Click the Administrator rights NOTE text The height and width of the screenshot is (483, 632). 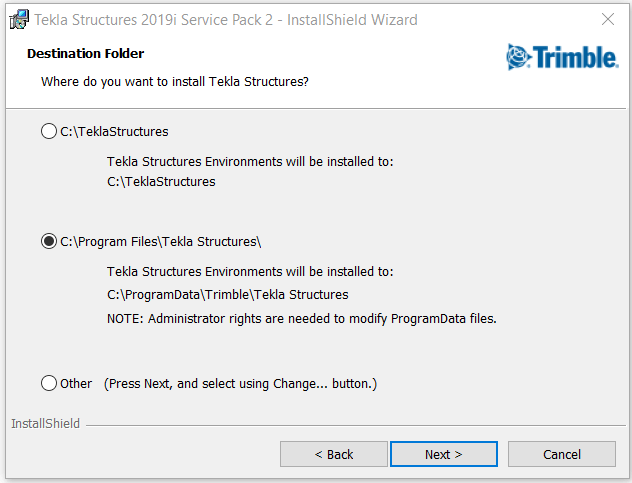pyautogui.click(x=301, y=319)
